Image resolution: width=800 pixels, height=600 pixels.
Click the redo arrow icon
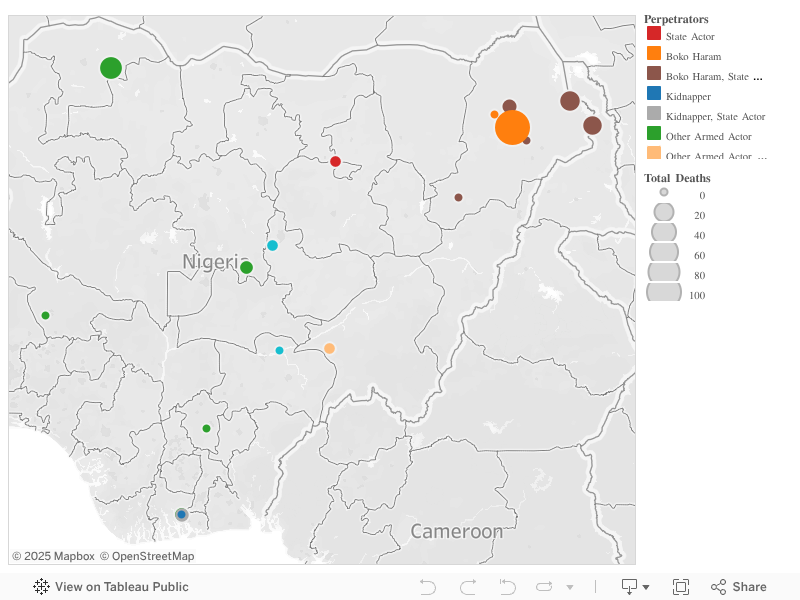click(x=468, y=587)
